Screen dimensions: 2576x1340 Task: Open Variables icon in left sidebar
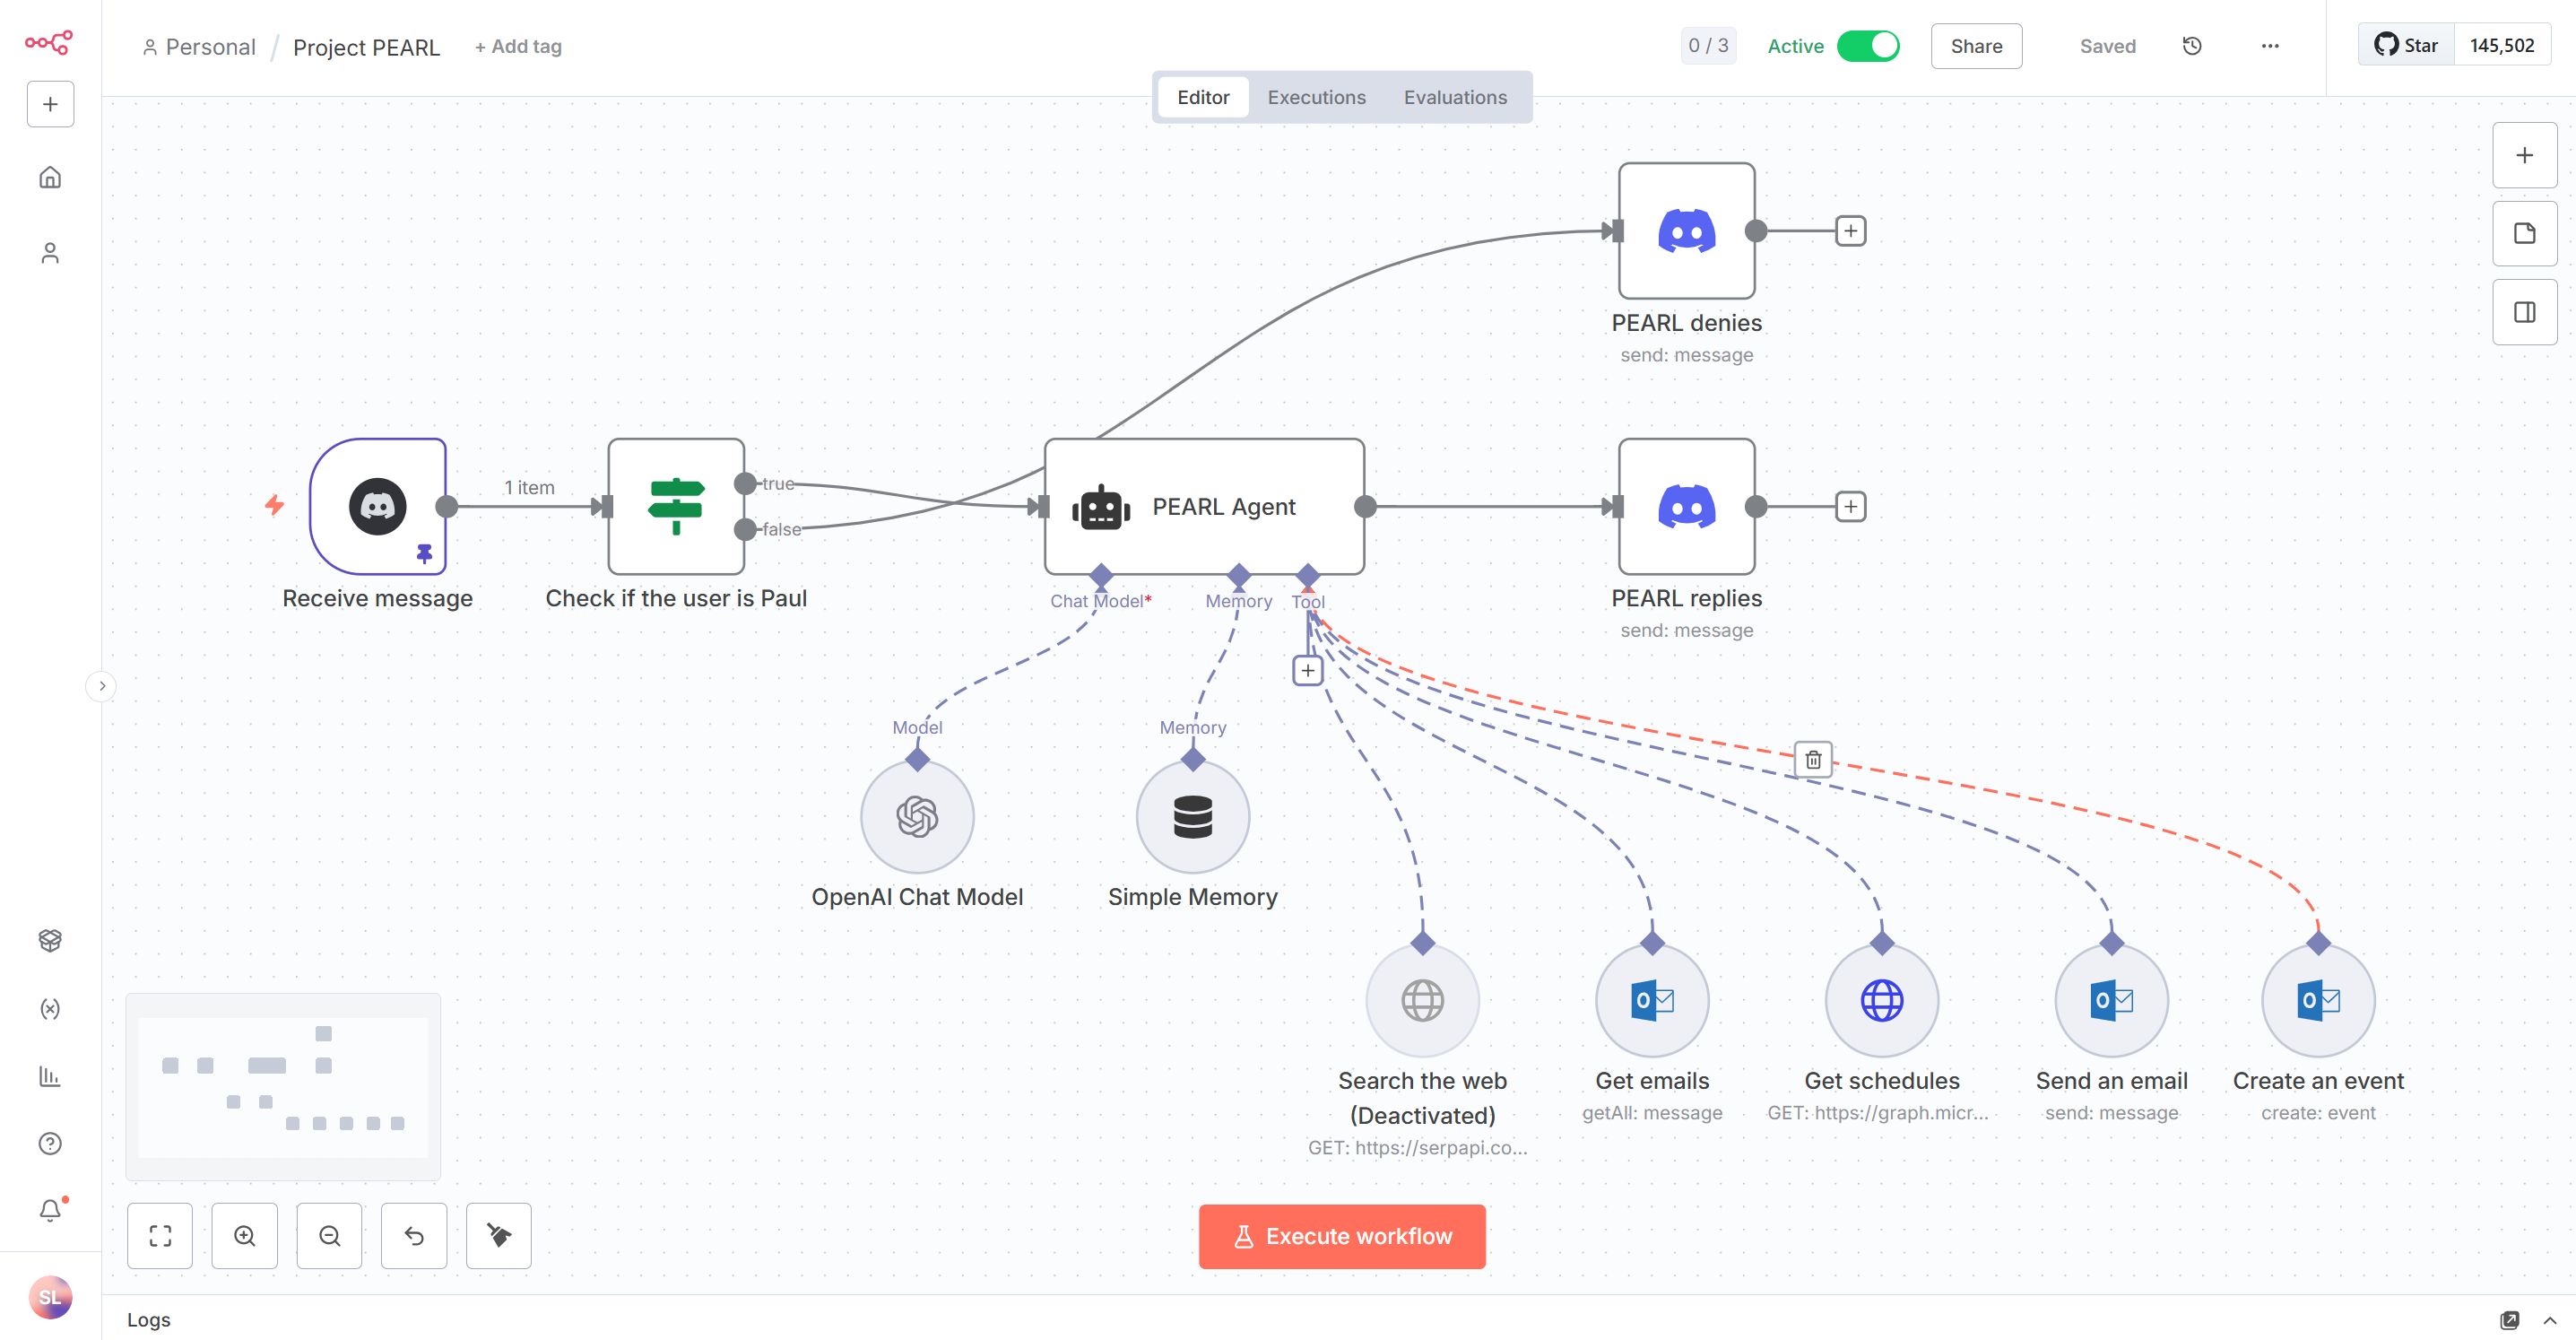coord(50,1008)
